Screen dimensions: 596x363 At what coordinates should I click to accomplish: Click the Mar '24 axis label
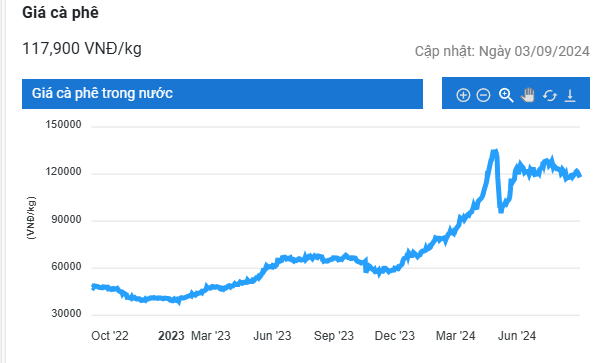tap(455, 336)
